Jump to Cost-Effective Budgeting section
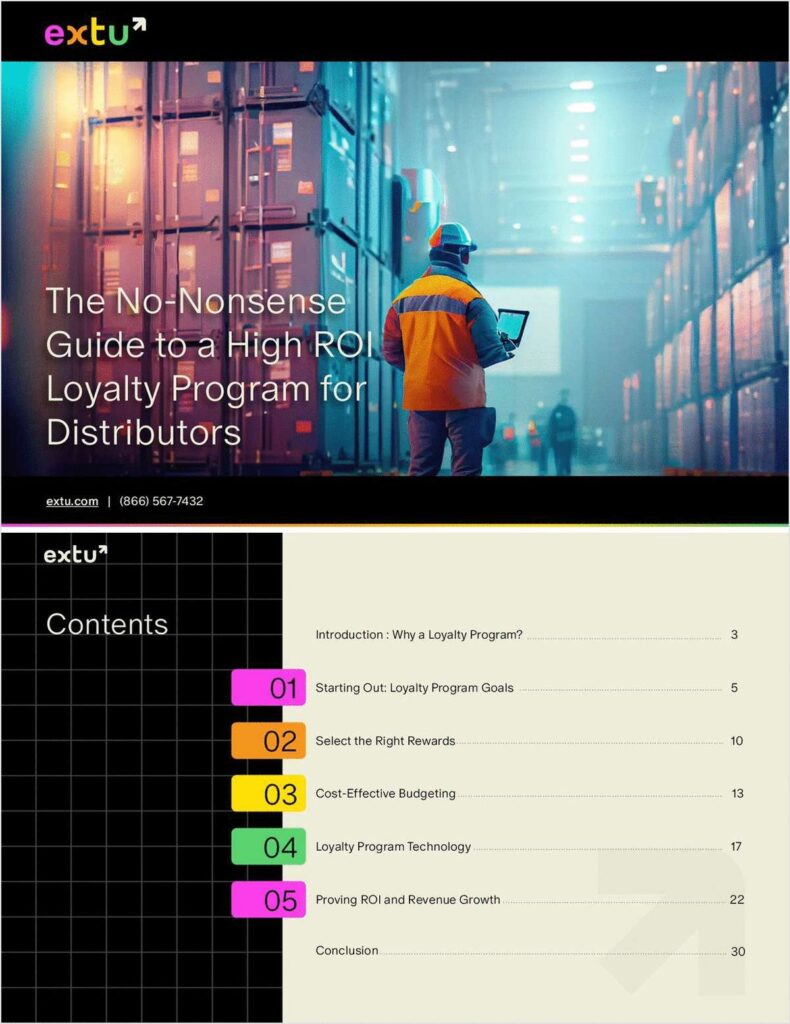The height and width of the screenshot is (1024, 790). 385,794
